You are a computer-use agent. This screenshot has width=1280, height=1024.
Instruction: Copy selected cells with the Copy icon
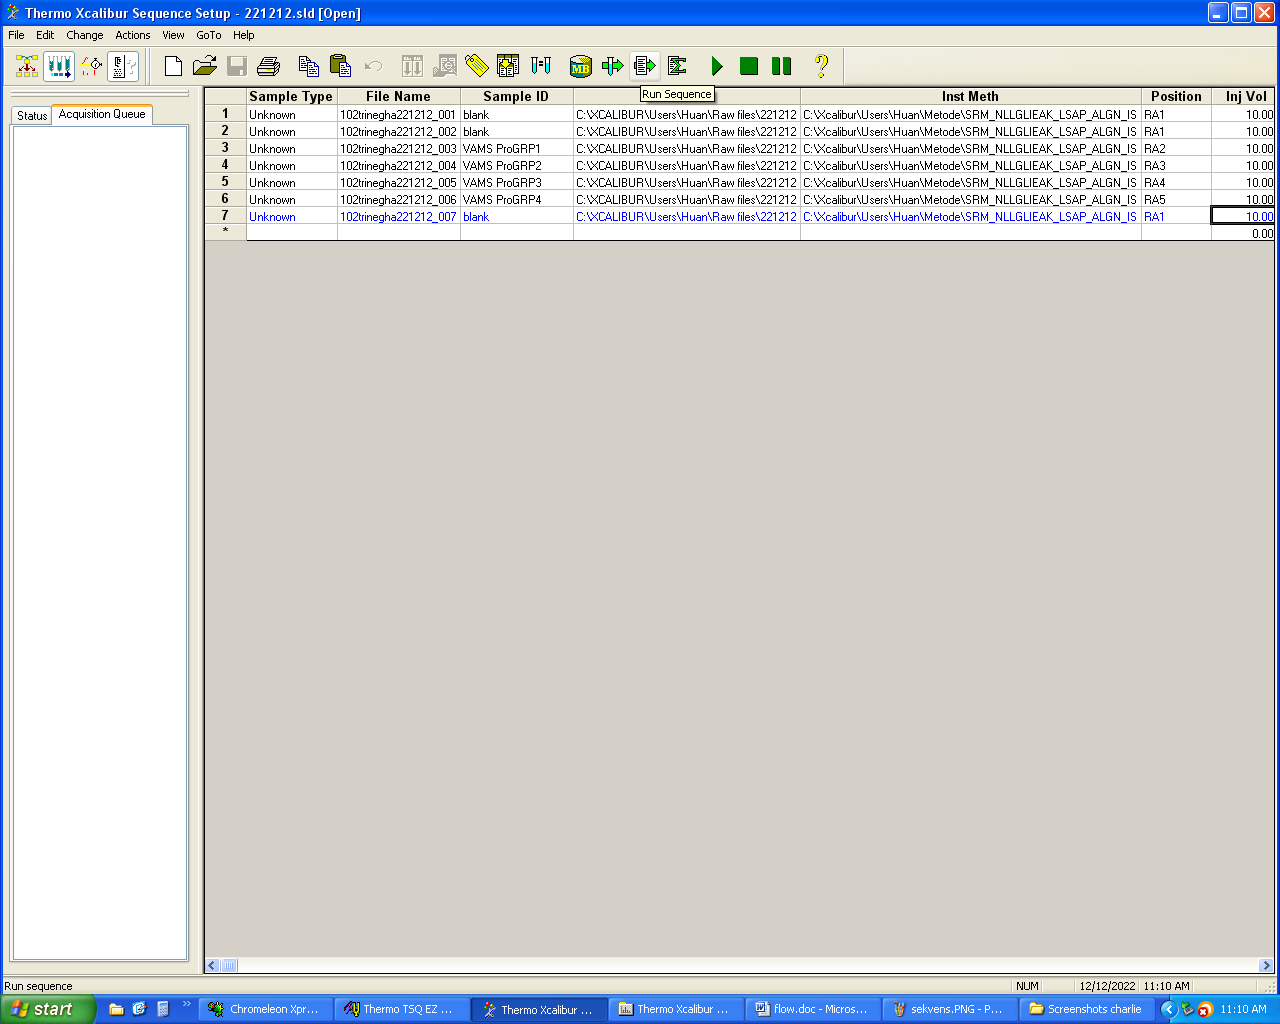pyautogui.click(x=309, y=66)
